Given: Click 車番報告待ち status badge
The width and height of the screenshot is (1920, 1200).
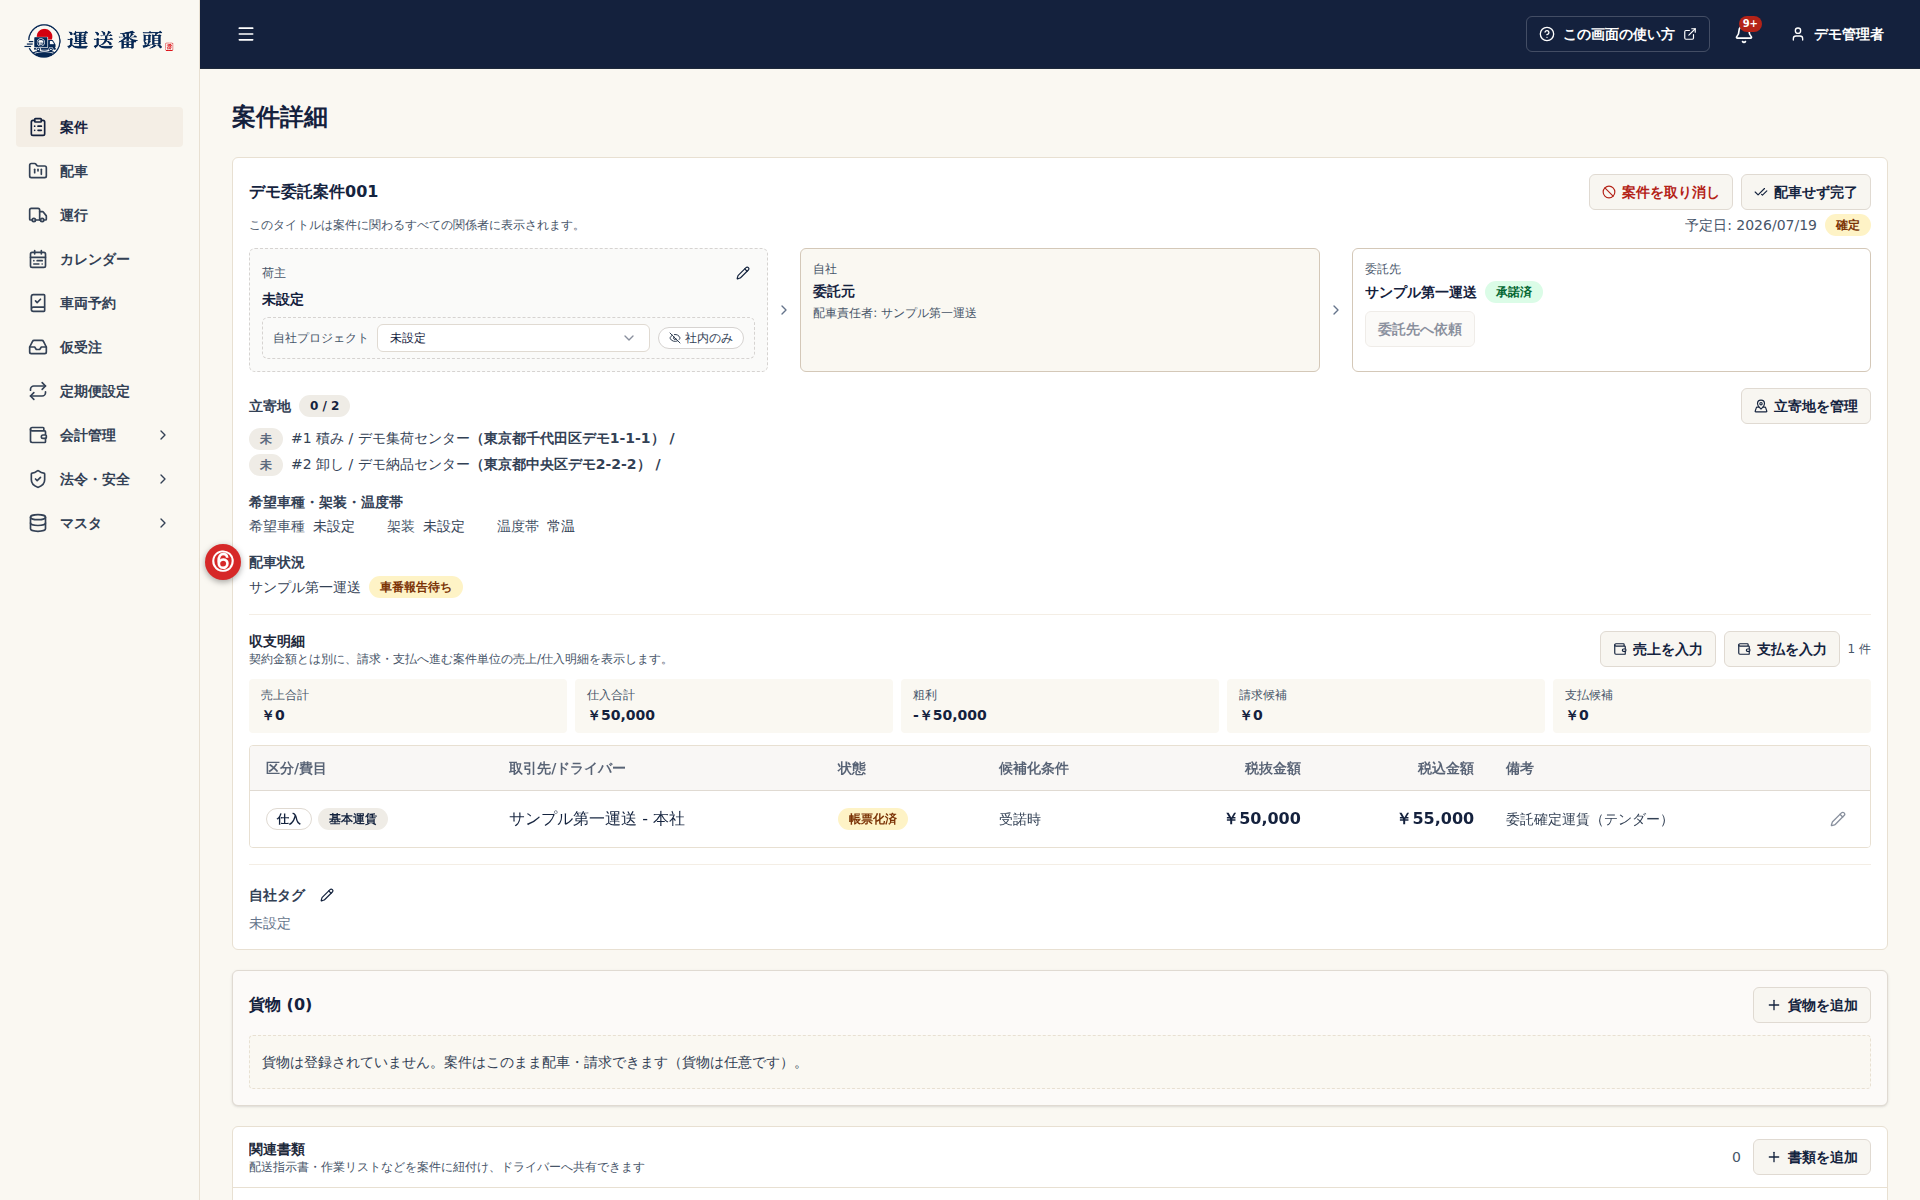Looking at the screenshot, I should click(x=415, y=587).
